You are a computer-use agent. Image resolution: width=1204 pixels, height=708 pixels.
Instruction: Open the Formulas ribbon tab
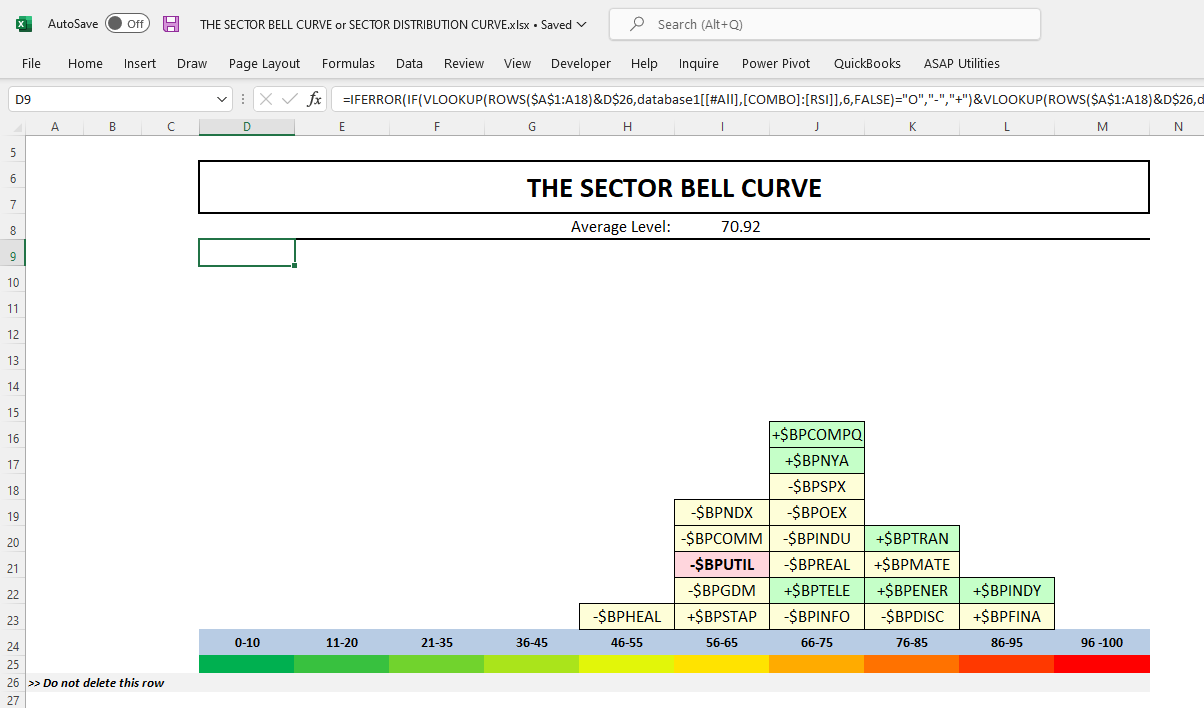tap(348, 63)
